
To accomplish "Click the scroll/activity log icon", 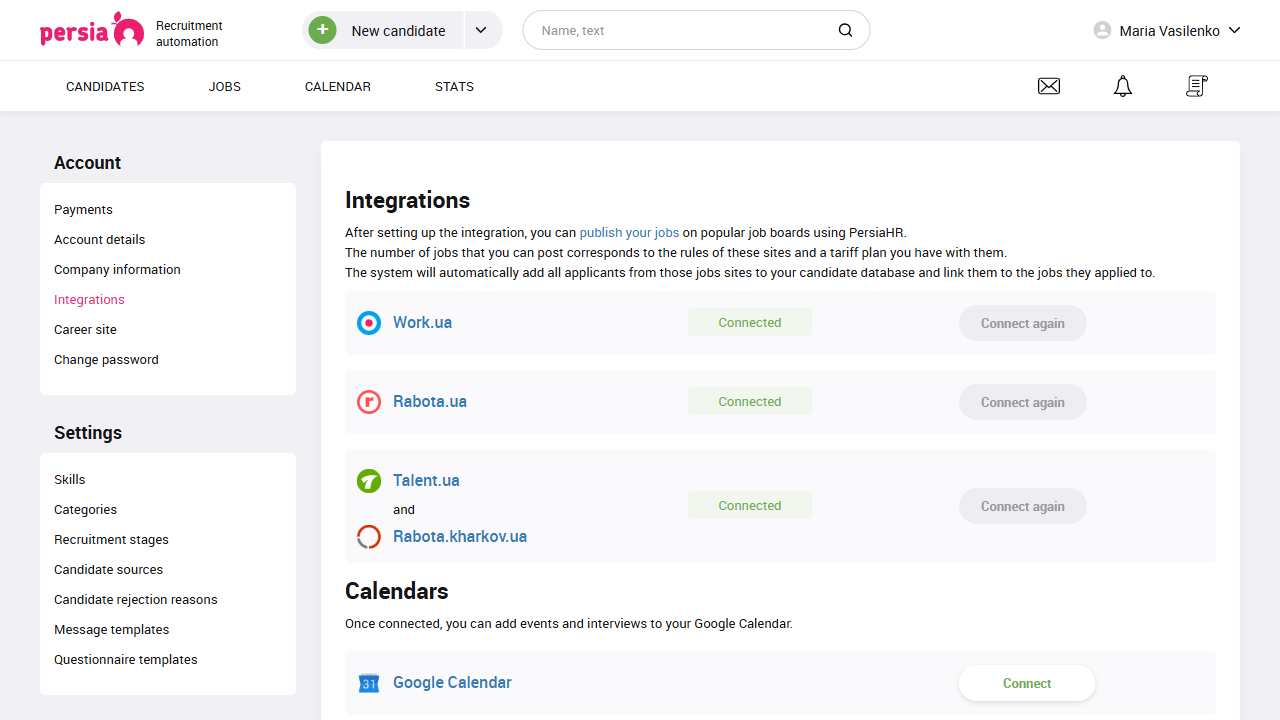I will 1196,86.
